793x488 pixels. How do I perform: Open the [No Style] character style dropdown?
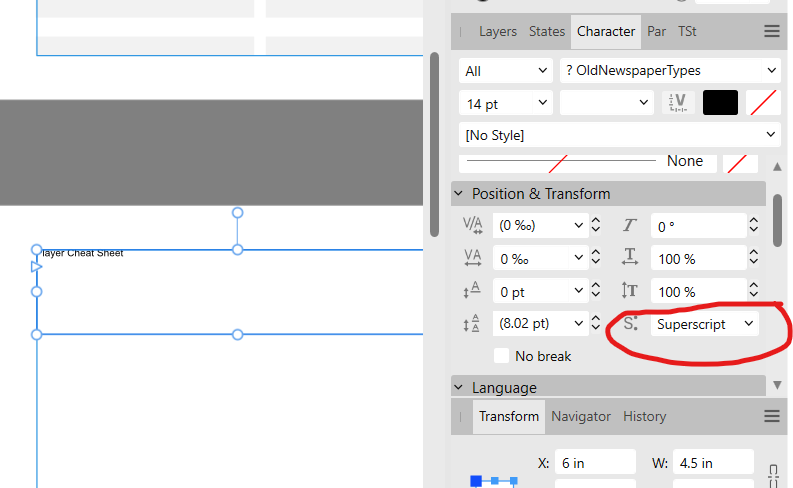(x=620, y=136)
